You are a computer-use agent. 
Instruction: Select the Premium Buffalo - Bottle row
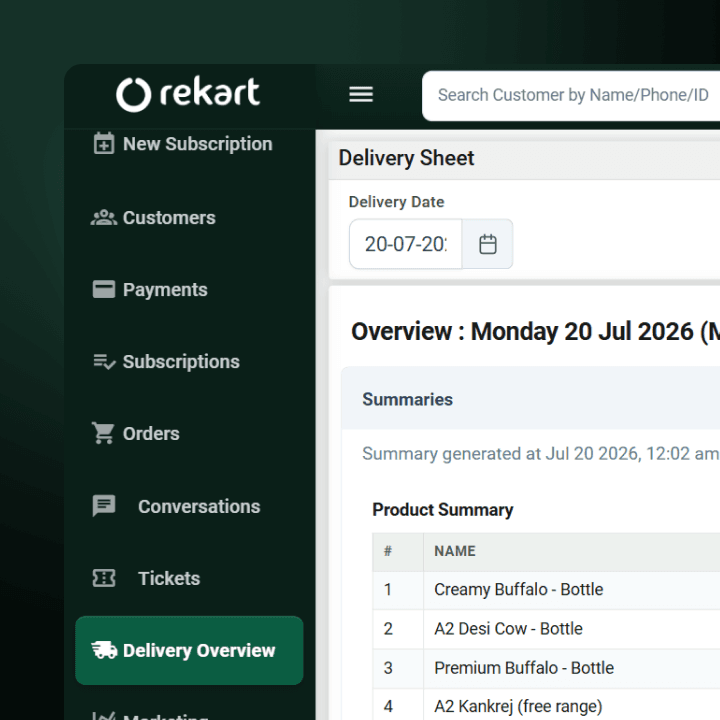546,668
